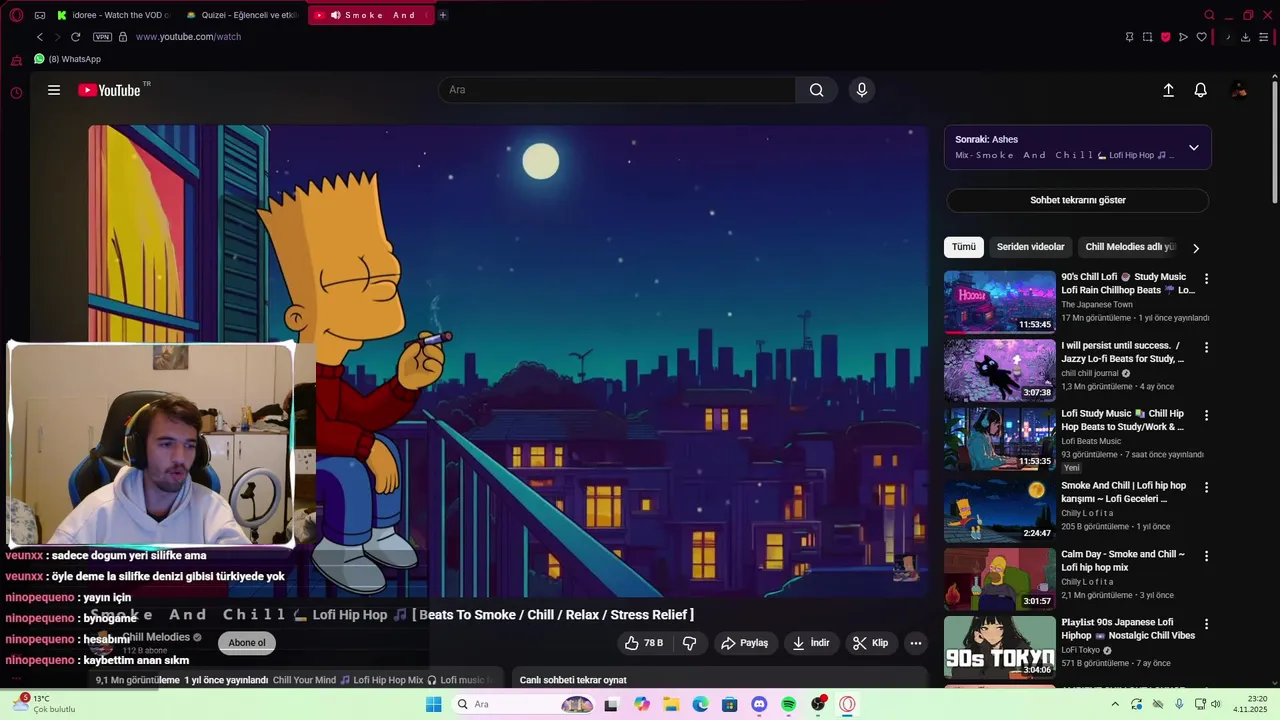The width and height of the screenshot is (1280, 720).
Task: Open 90's Chill Lofi video thumbnail
Action: click(1000, 302)
